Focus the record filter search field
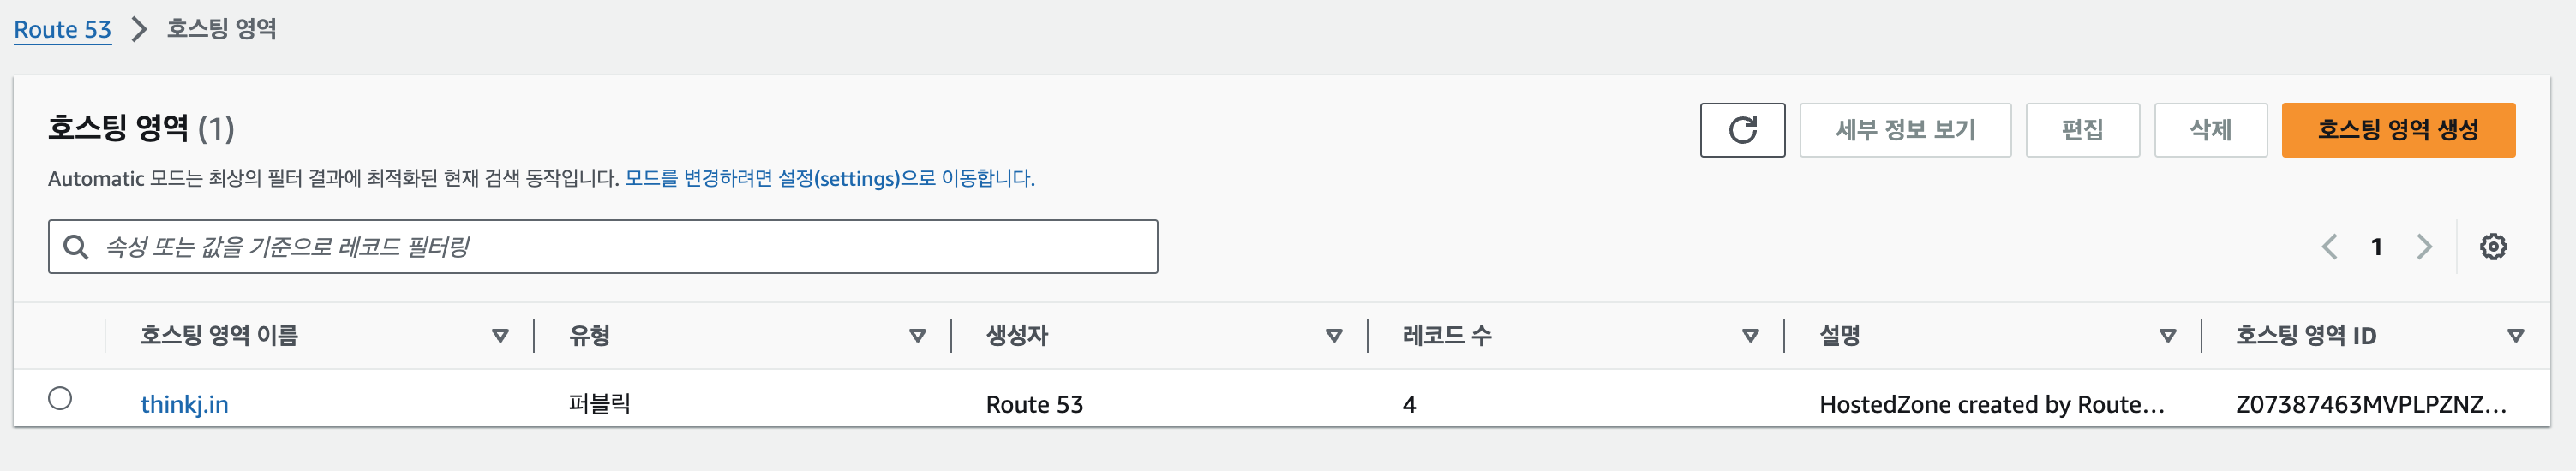 coord(603,247)
